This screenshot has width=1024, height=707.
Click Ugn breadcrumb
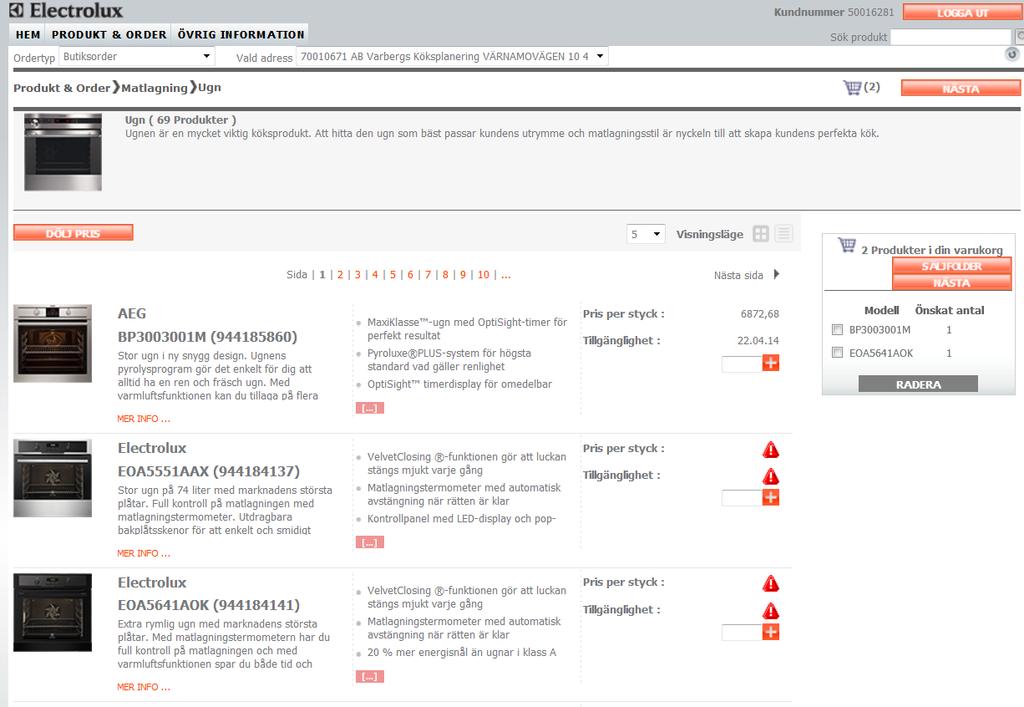tap(209, 87)
